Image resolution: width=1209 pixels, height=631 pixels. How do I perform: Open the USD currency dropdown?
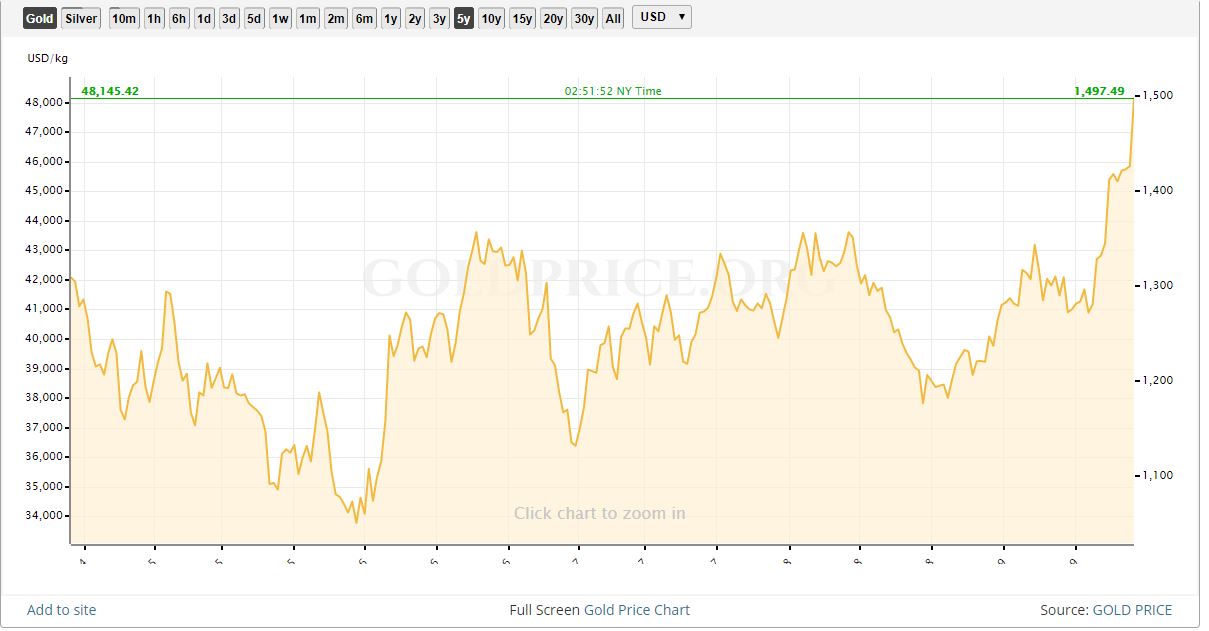pyautogui.click(x=661, y=17)
